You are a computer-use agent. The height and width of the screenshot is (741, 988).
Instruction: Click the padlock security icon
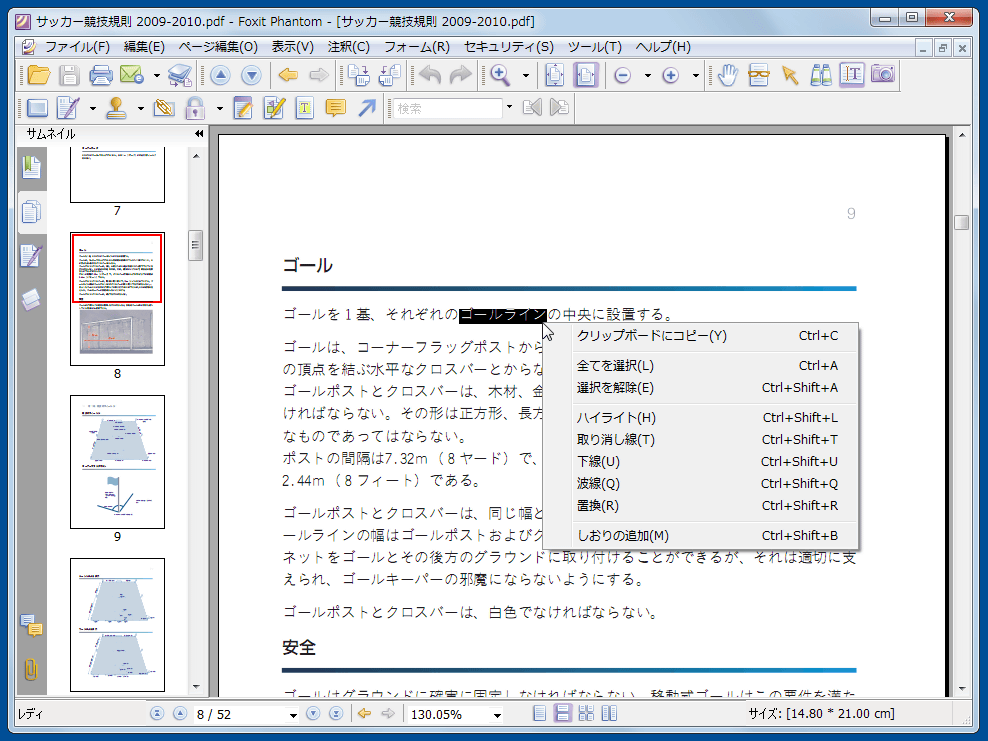[x=195, y=108]
